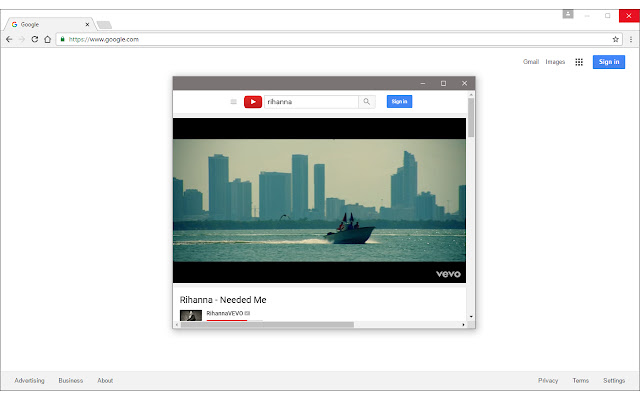Click the browser forward arrow
The height and width of the screenshot is (400, 640).
22,39
